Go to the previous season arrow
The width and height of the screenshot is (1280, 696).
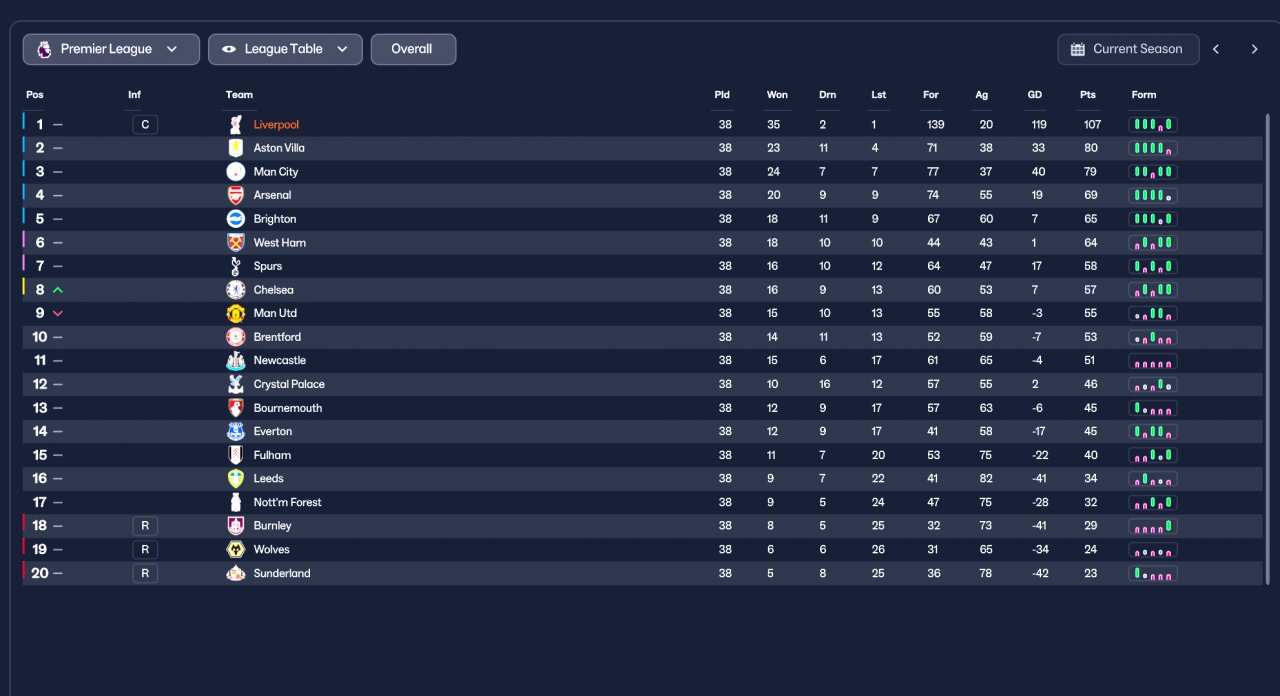click(x=1216, y=49)
